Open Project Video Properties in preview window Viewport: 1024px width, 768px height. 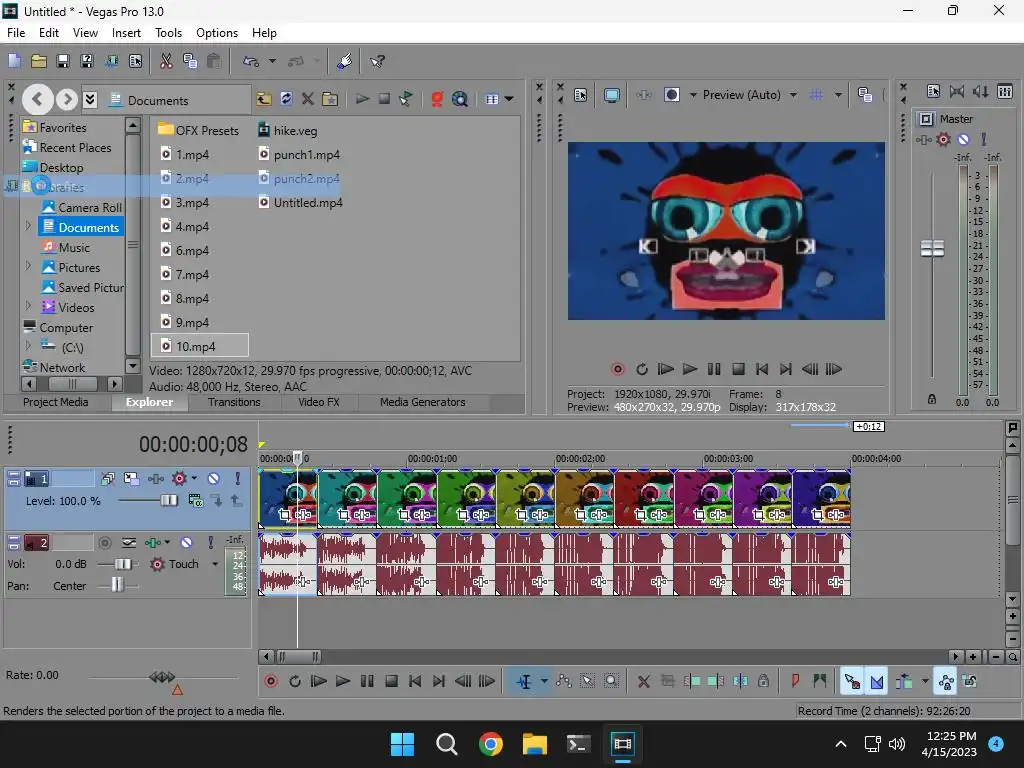581,95
